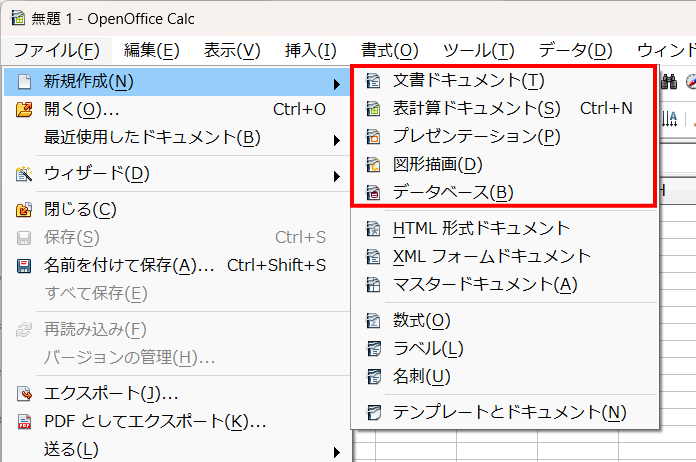Image resolution: width=696 pixels, height=462 pixels.
Task: Click the export icon beside エクスポート
Action: pyautogui.click(x=24, y=394)
